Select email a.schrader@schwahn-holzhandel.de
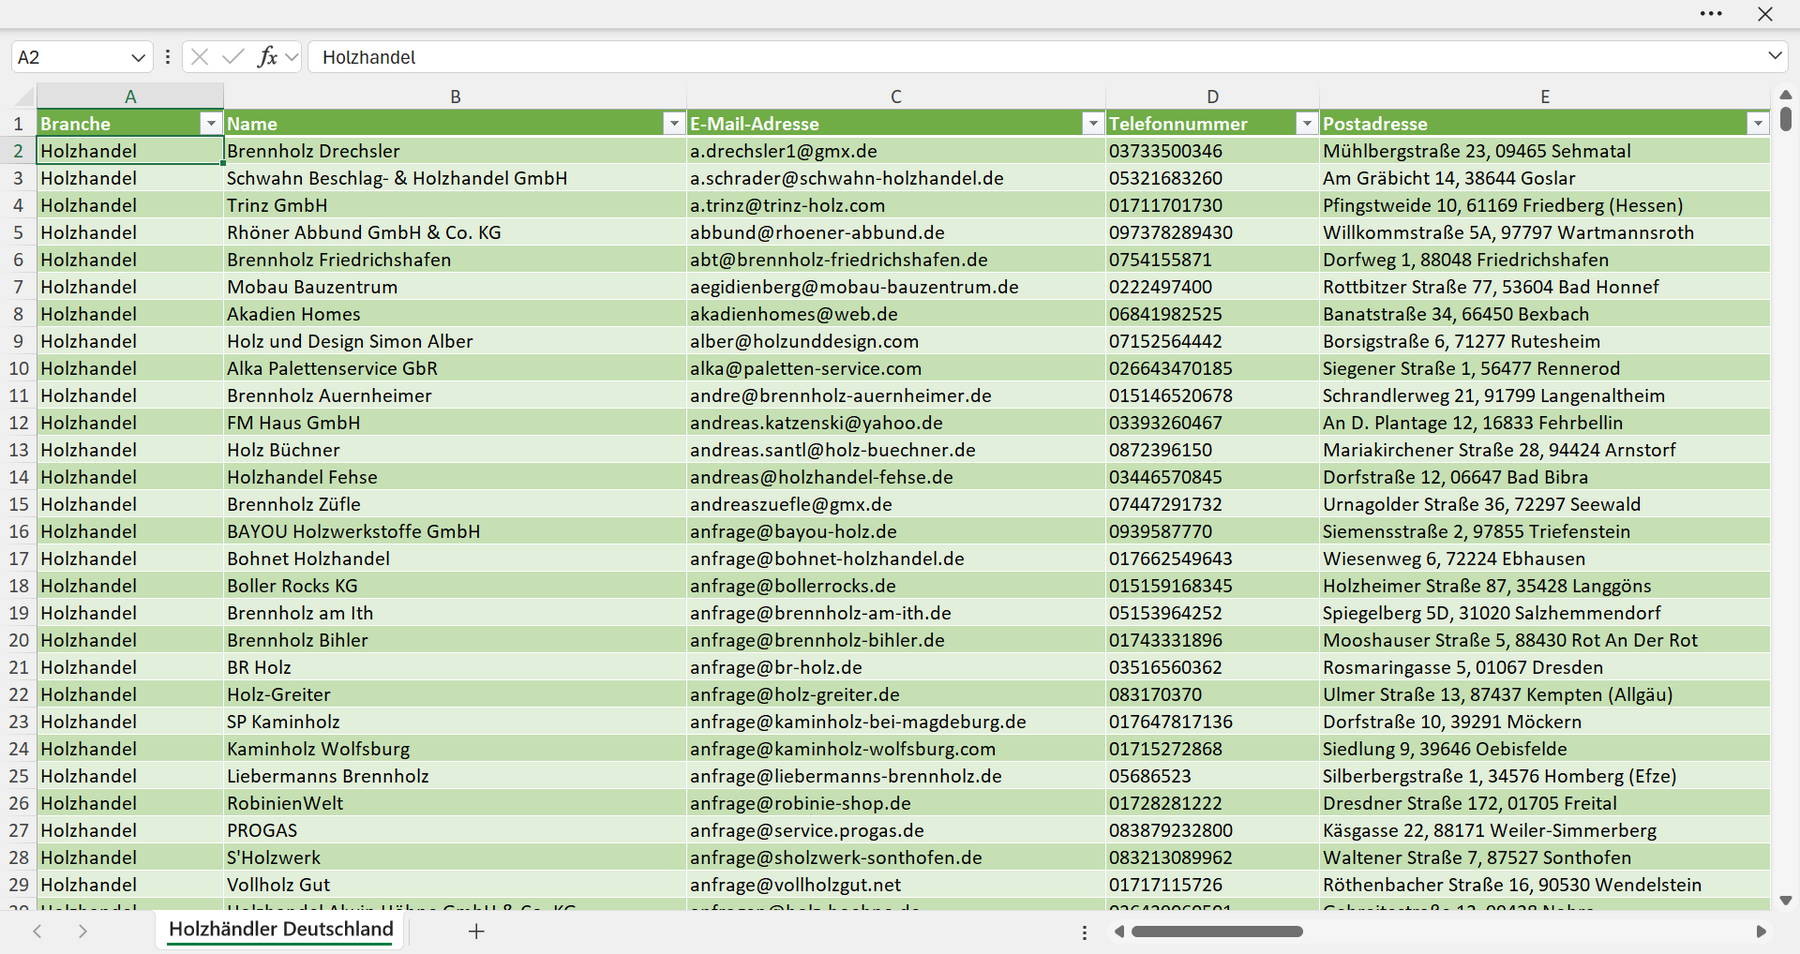This screenshot has width=1800, height=954. click(x=896, y=178)
